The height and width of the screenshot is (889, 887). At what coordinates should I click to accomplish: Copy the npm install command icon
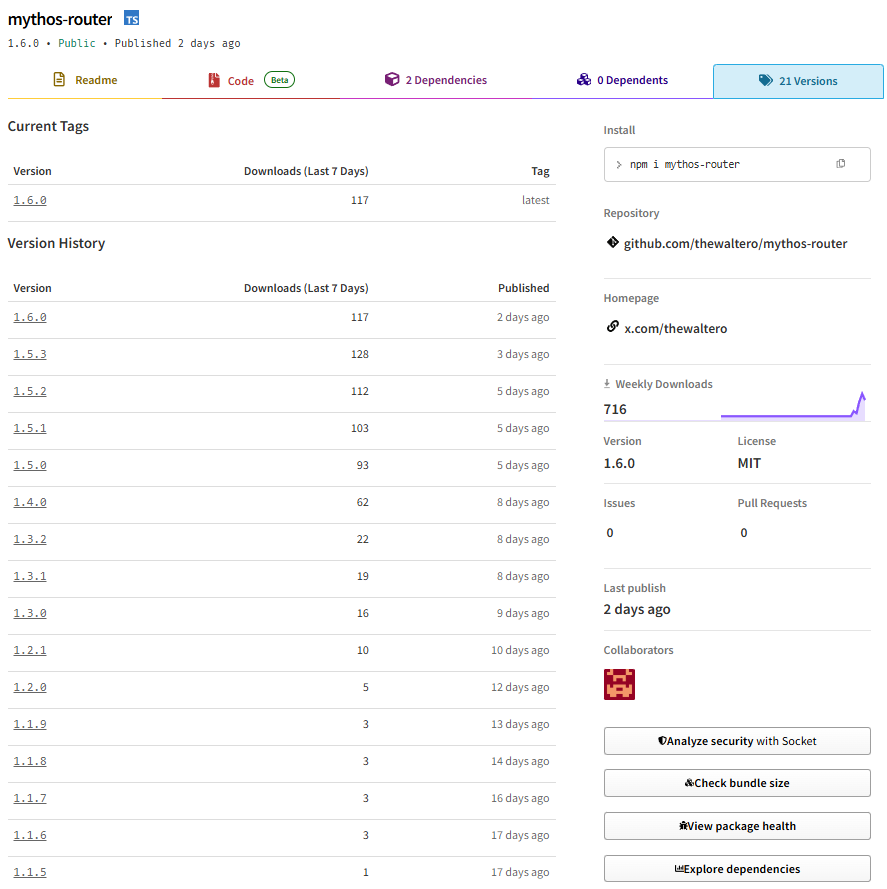(x=840, y=164)
